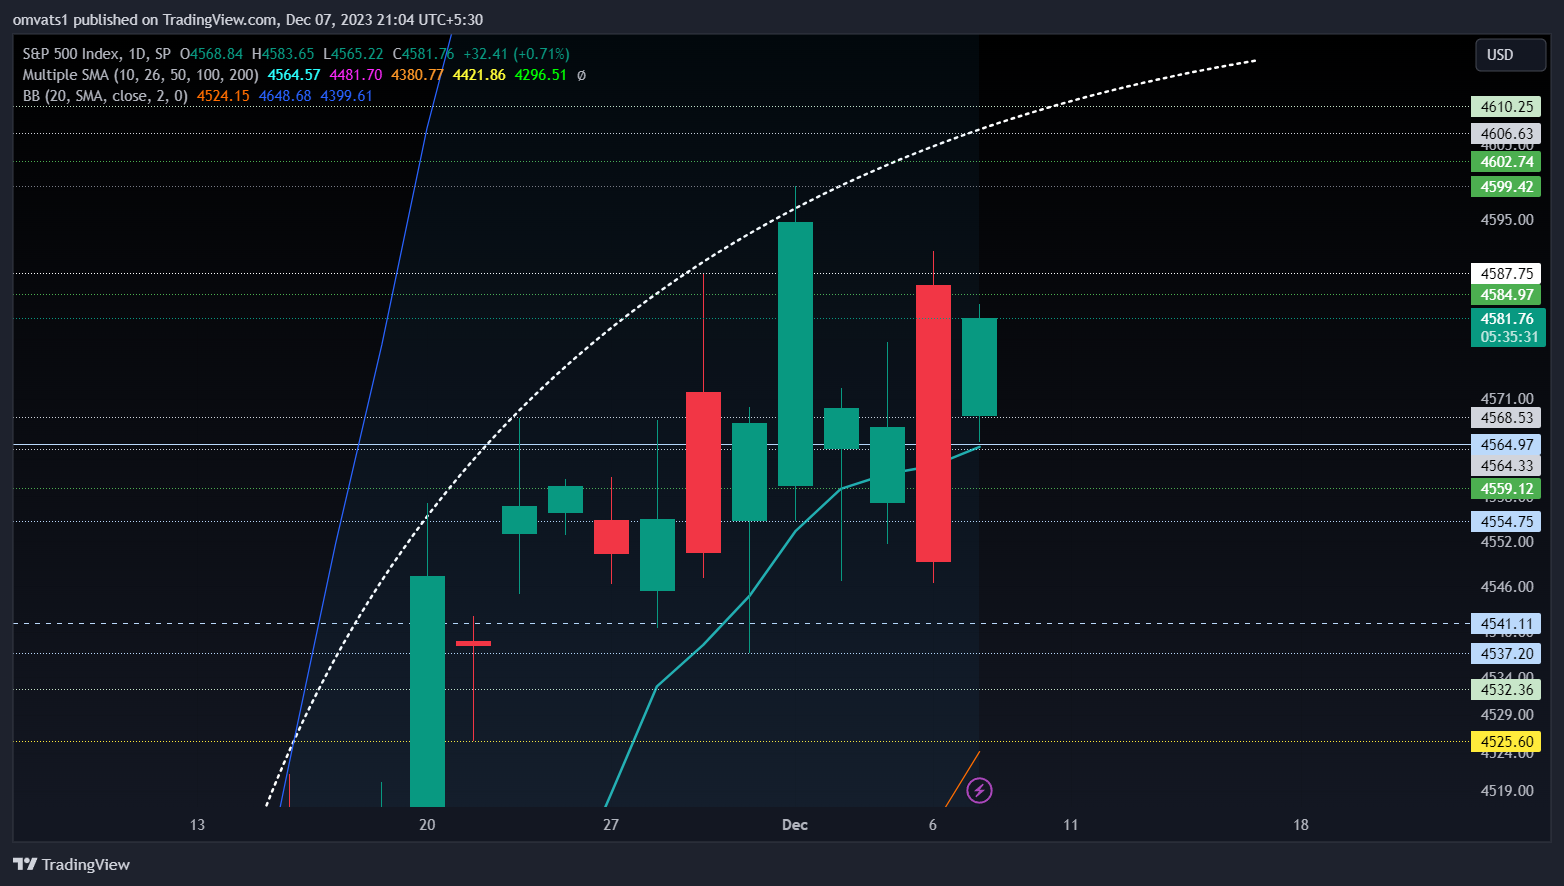Click the 4571.00 axis price tick
The width and height of the screenshot is (1564, 886).
(x=1506, y=399)
